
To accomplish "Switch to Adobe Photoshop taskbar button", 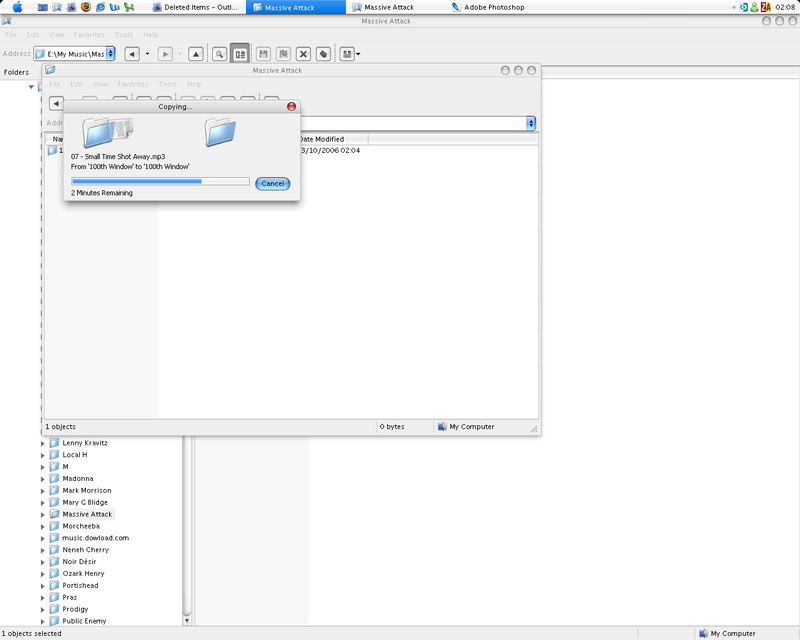I will coord(489,7).
